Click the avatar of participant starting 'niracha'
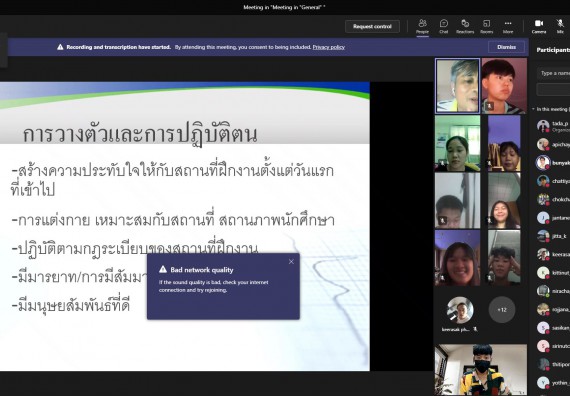Image resolution: width=570 pixels, height=396 pixels. 543,291
